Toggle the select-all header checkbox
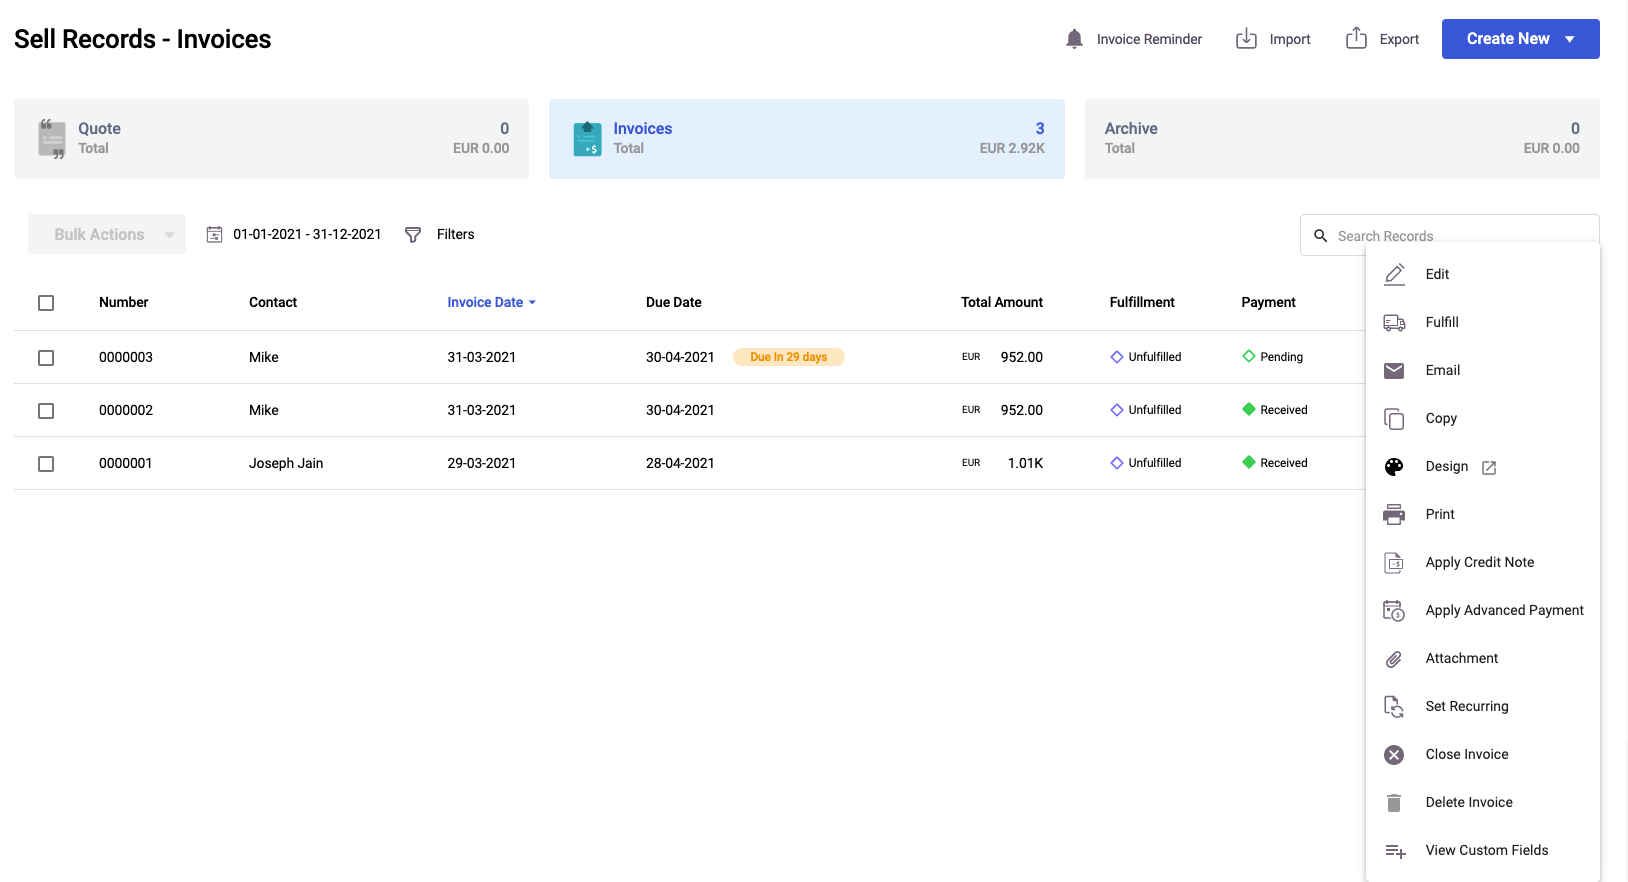 coord(46,303)
